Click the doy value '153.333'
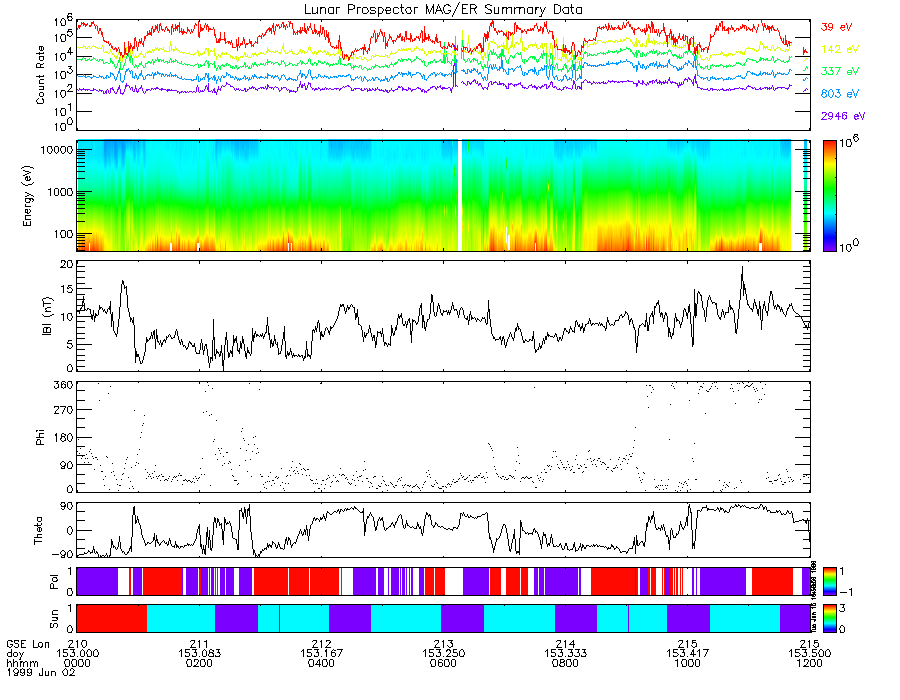Screen dimensions: 900x700 click(x=565, y=654)
